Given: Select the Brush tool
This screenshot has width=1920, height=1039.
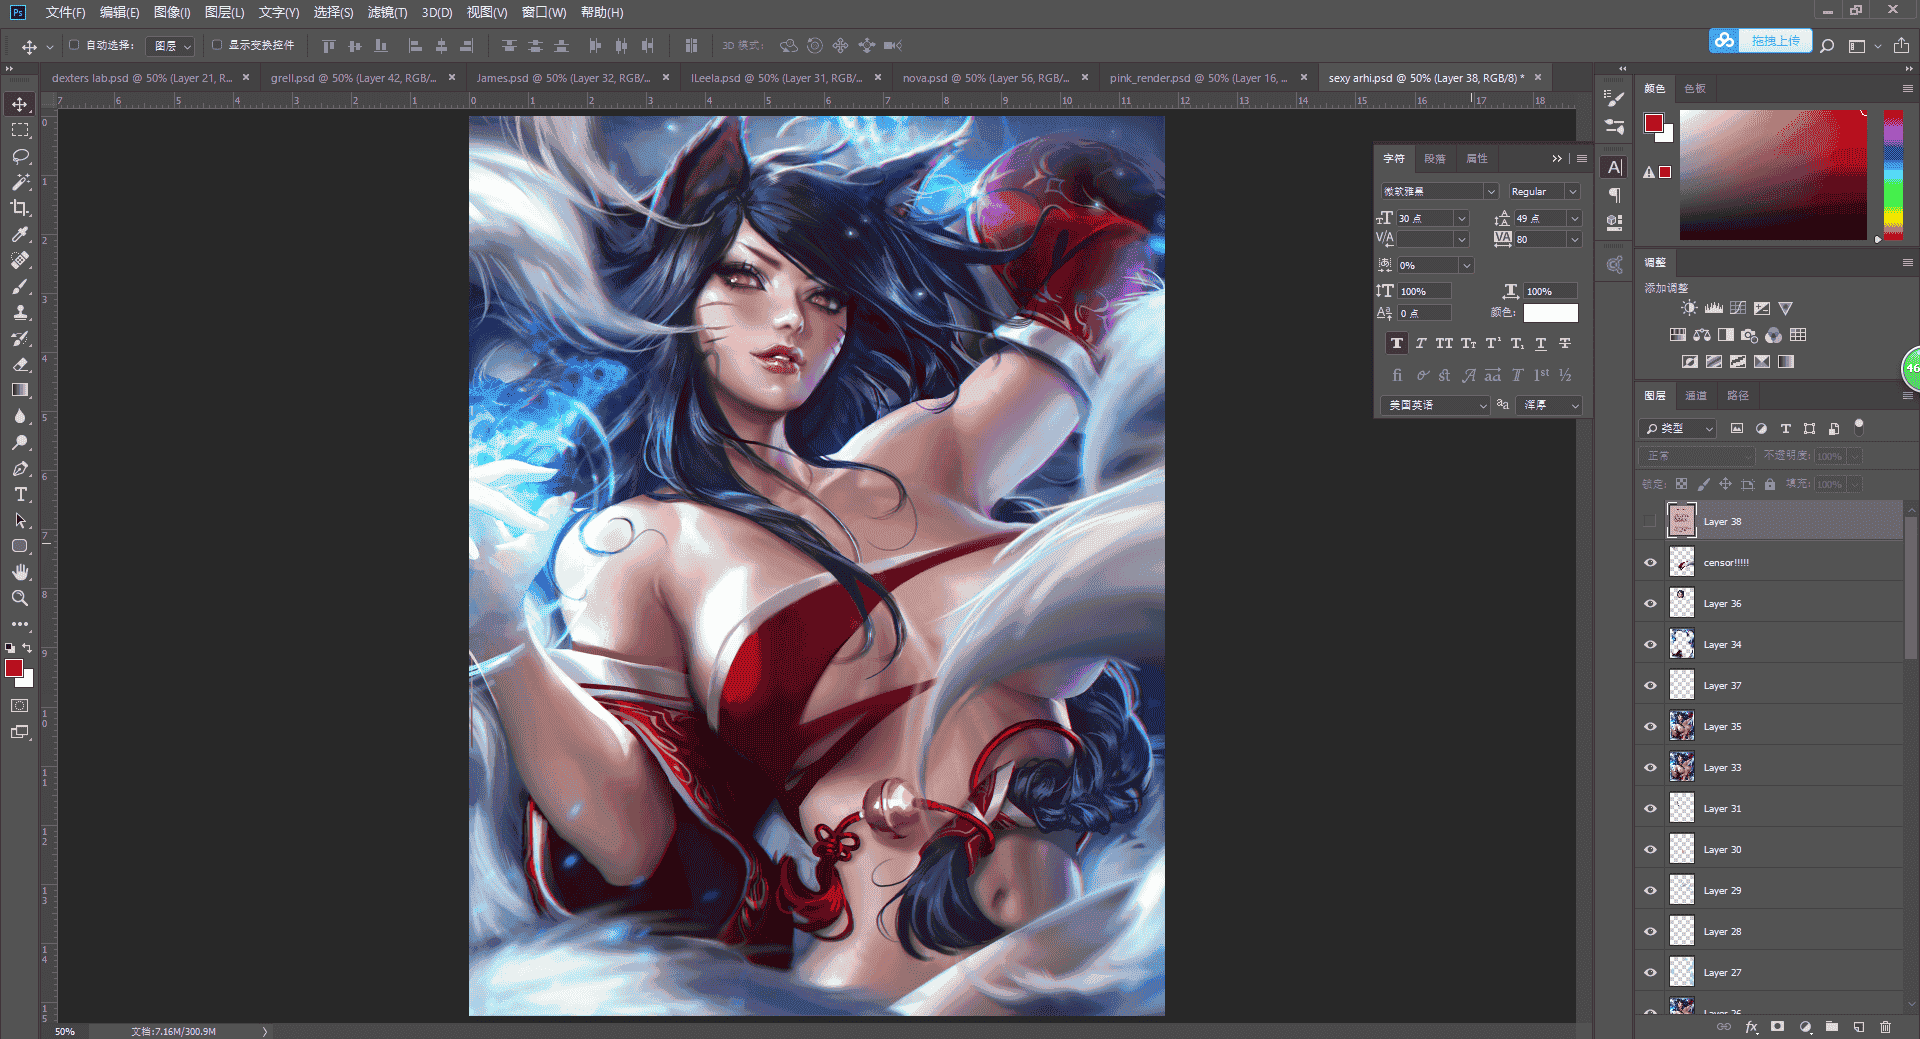Looking at the screenshot, I should tap(20, 286).
